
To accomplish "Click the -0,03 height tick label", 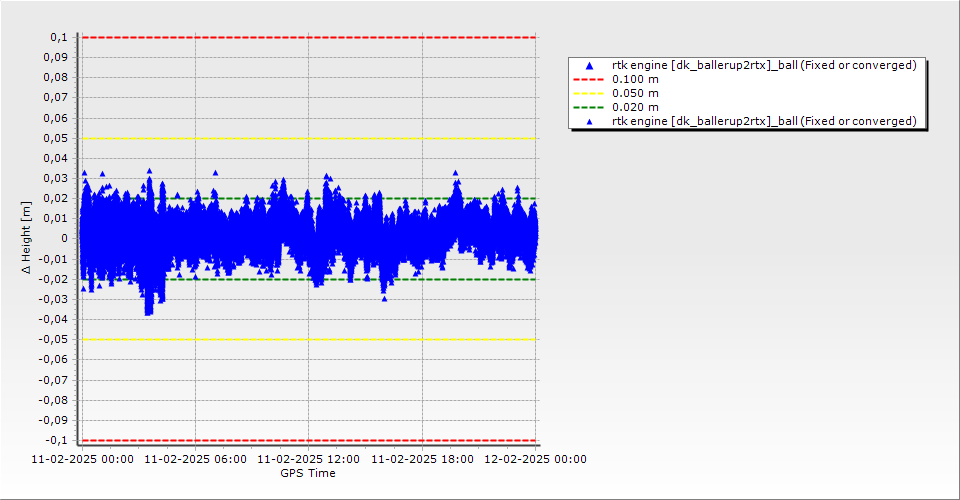I will click(53, 299).
